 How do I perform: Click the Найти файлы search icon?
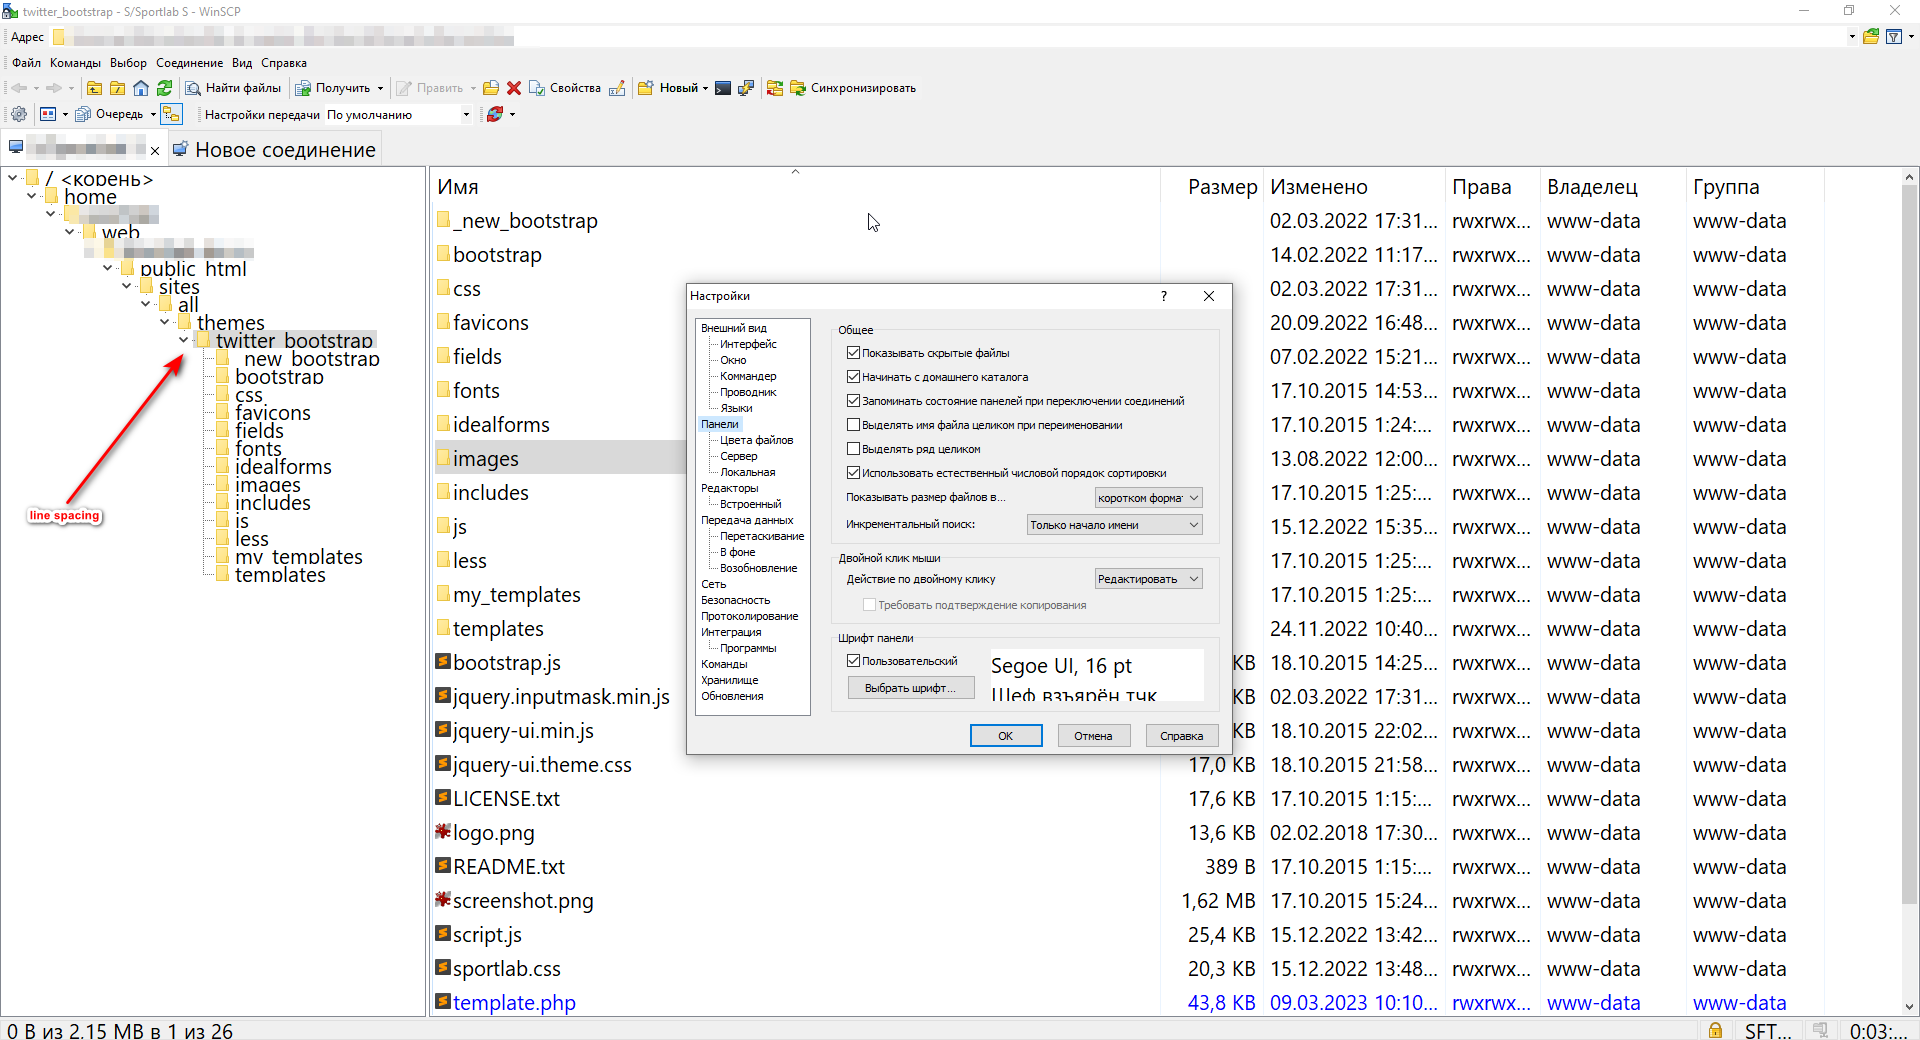tap(194, 88)
